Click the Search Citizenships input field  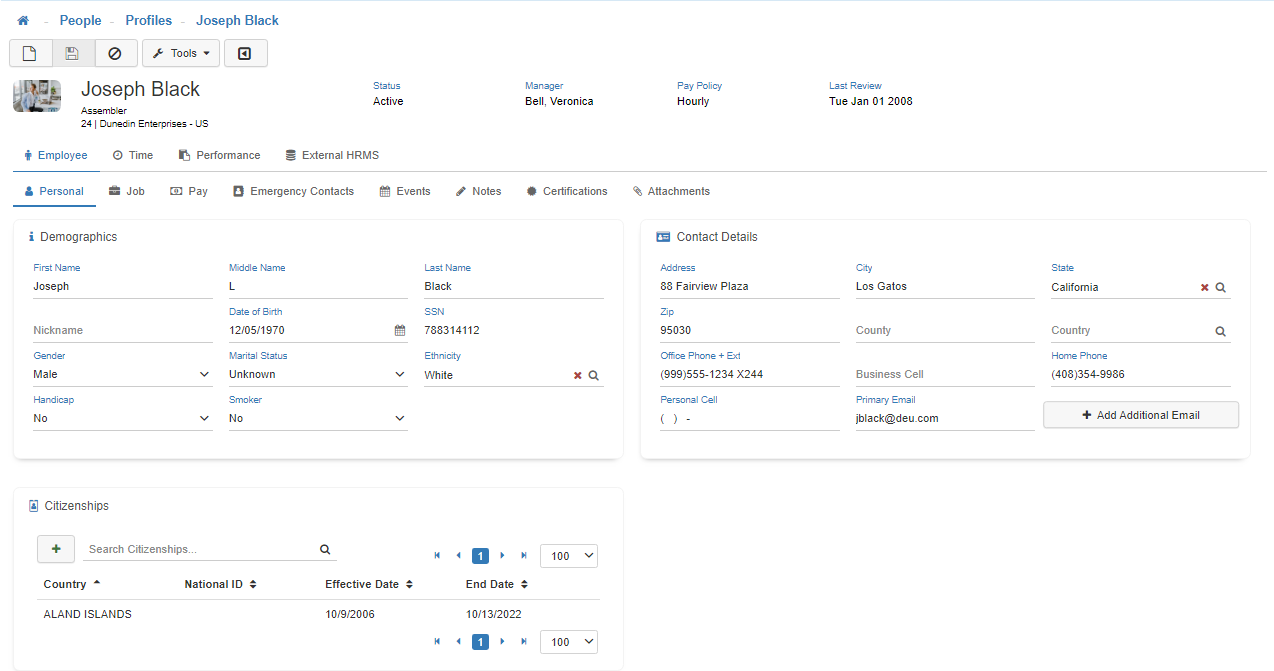pos(200,549)
